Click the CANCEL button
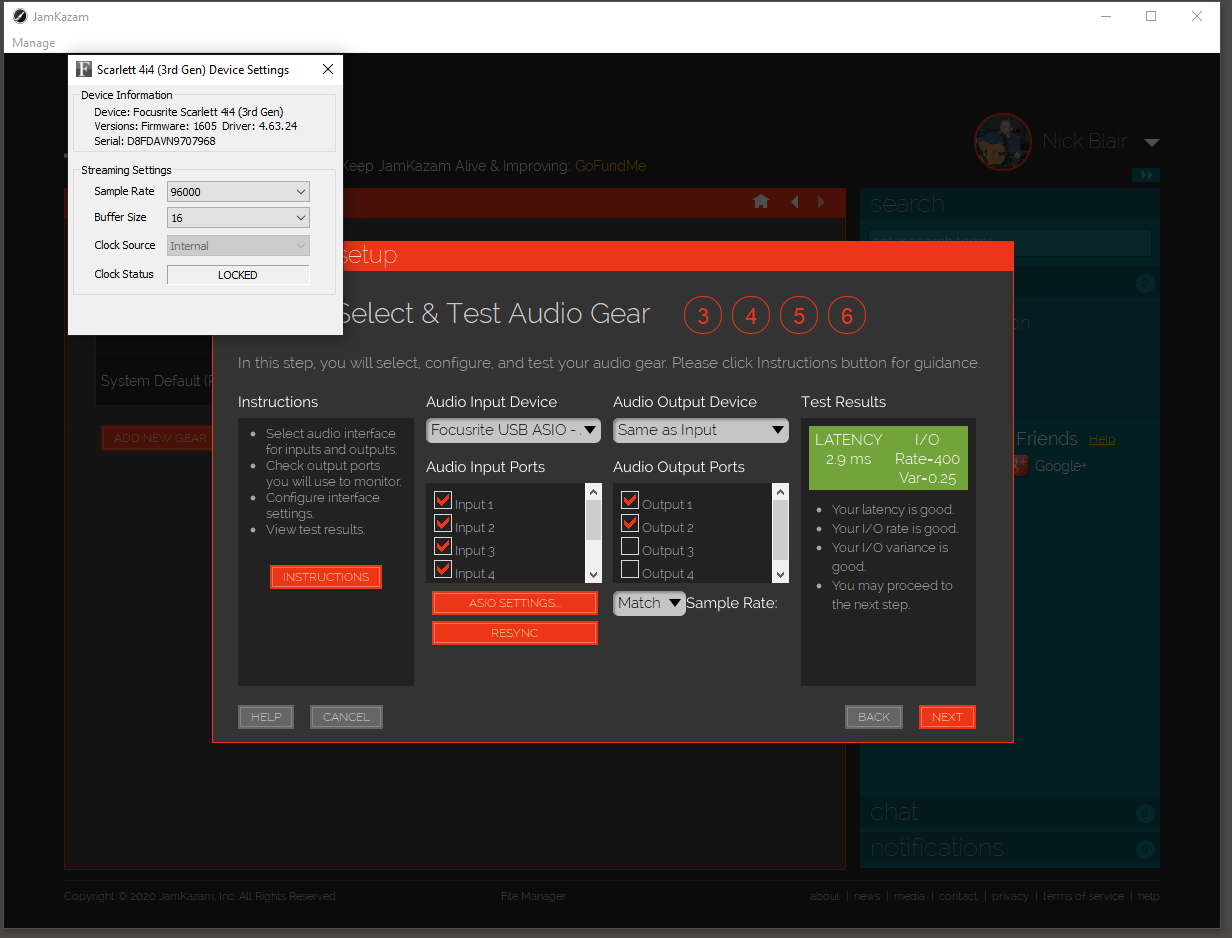1232x938 pixels. (346, 717)
